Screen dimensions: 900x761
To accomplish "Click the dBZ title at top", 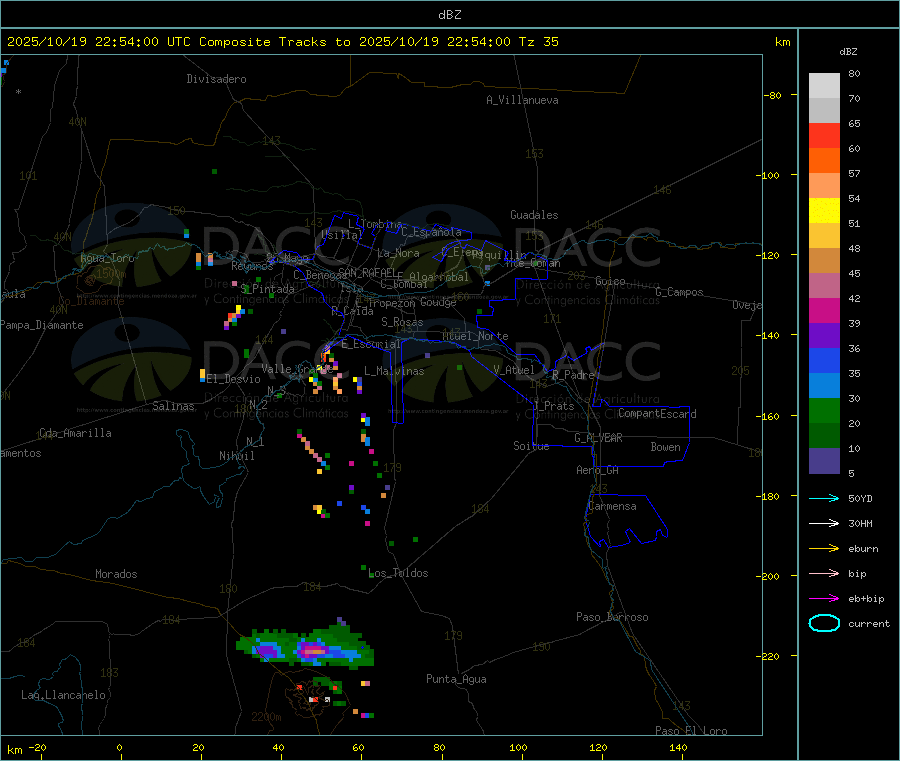I will (x=449, y=15).
